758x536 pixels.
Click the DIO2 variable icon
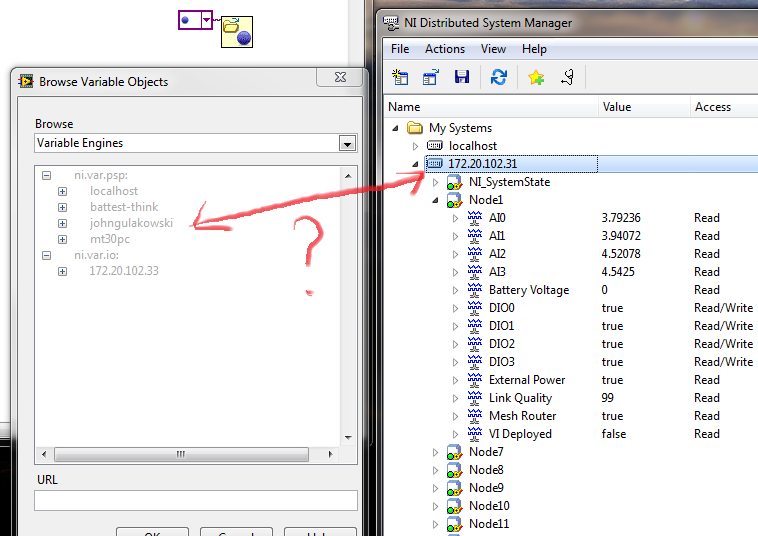click(475, 344)
